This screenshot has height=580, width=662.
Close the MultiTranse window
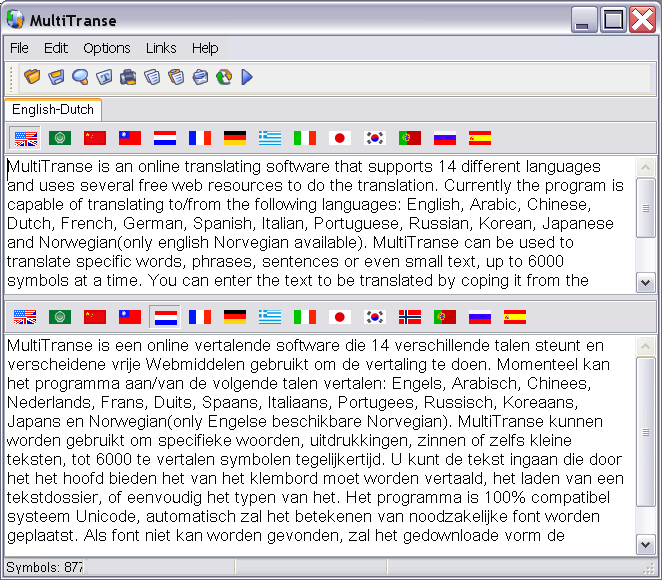click(642, 19)
